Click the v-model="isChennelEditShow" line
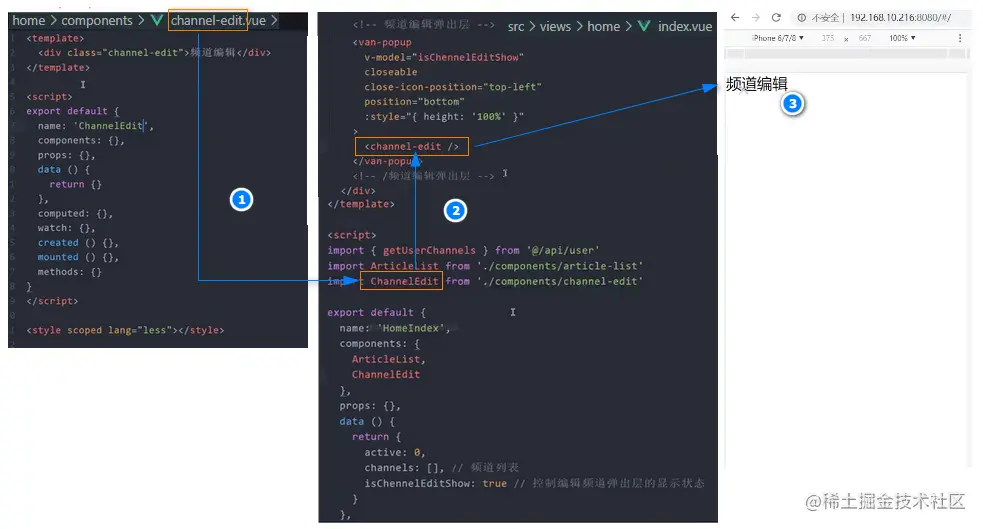The width and height of the screenshot is (983, 529). [444, 57]
